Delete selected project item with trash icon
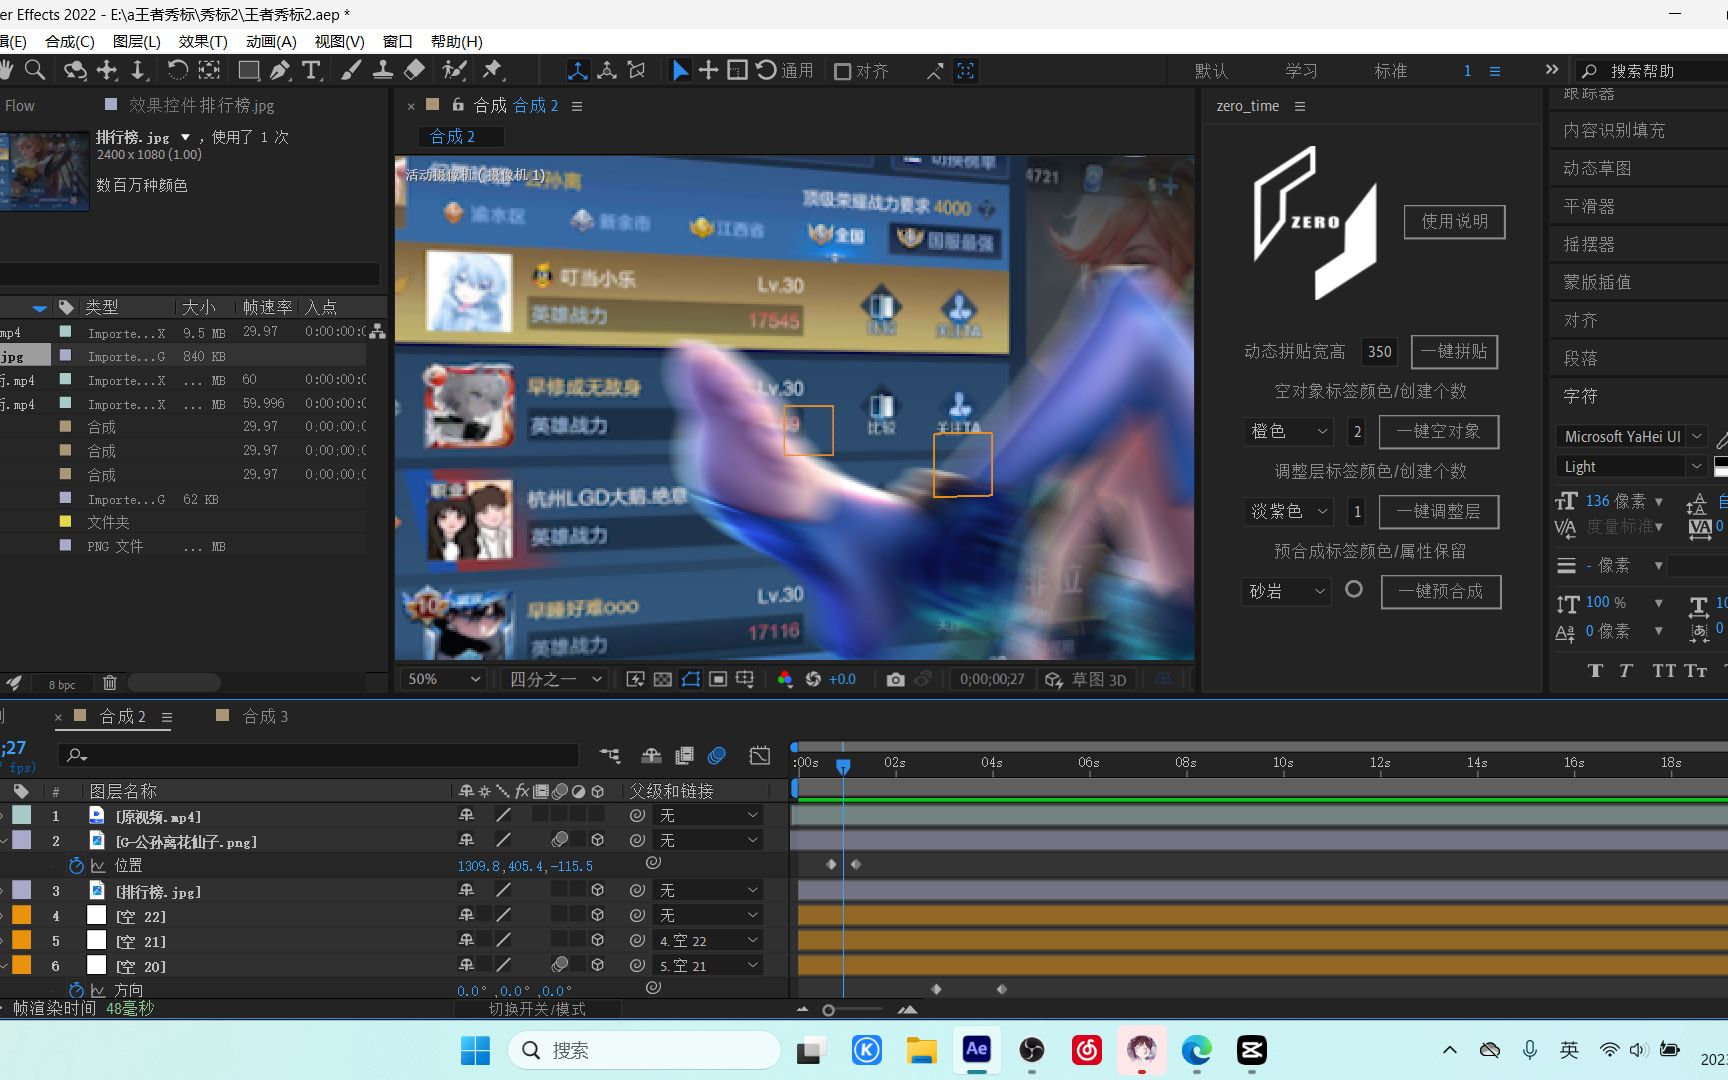1728x1080 pixels. tap(110, 683)
